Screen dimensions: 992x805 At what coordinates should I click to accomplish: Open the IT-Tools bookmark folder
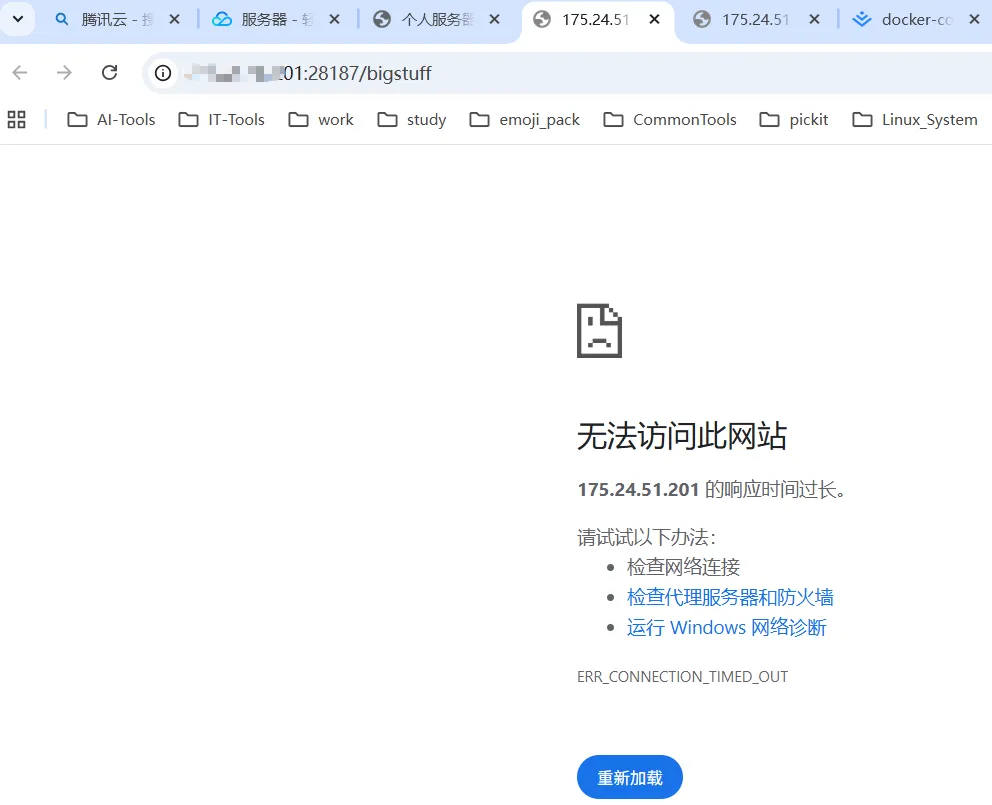click(221, 120)
